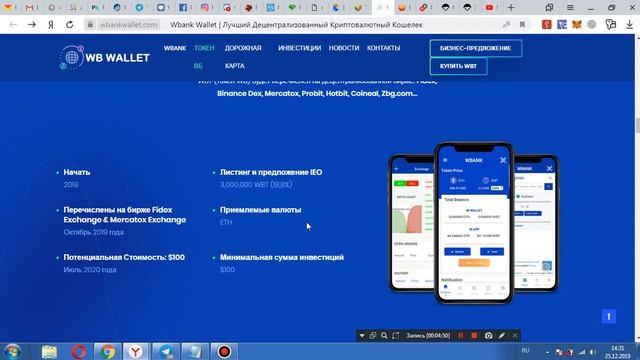Open Yandex home via the Я icon

51,25
